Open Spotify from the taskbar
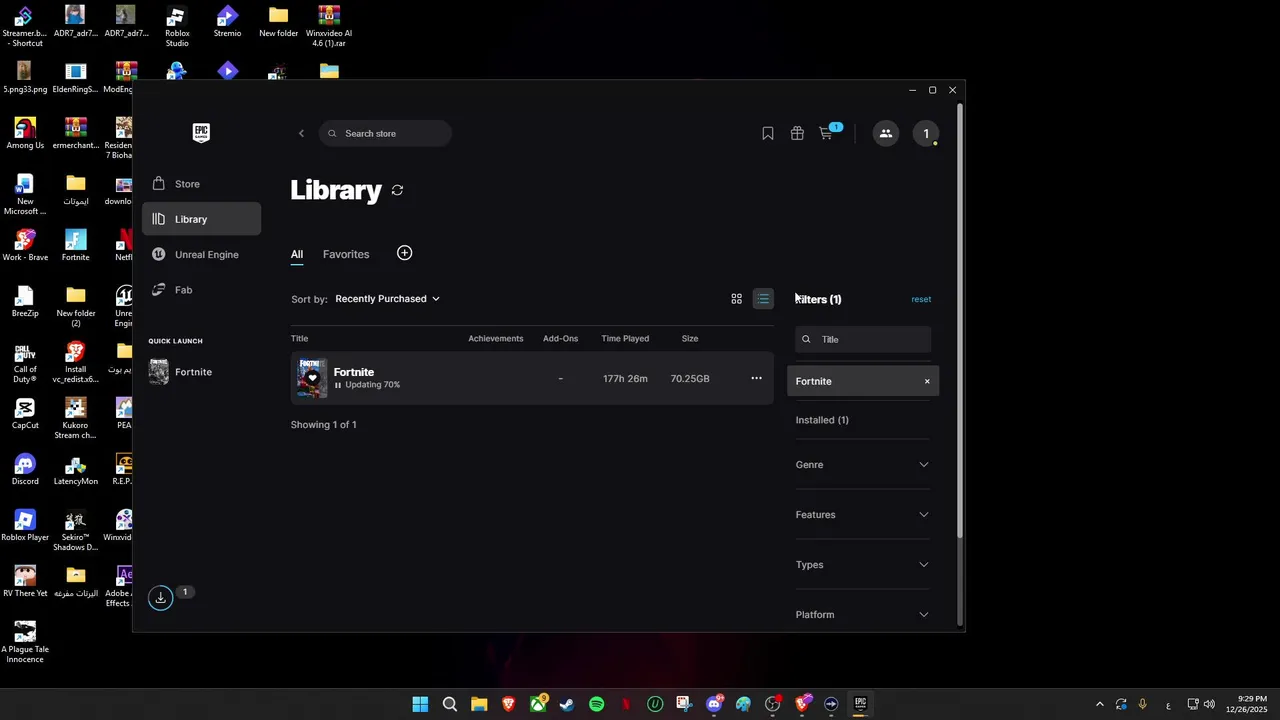This screenshot has width=1280, height=720. (597, 704)
